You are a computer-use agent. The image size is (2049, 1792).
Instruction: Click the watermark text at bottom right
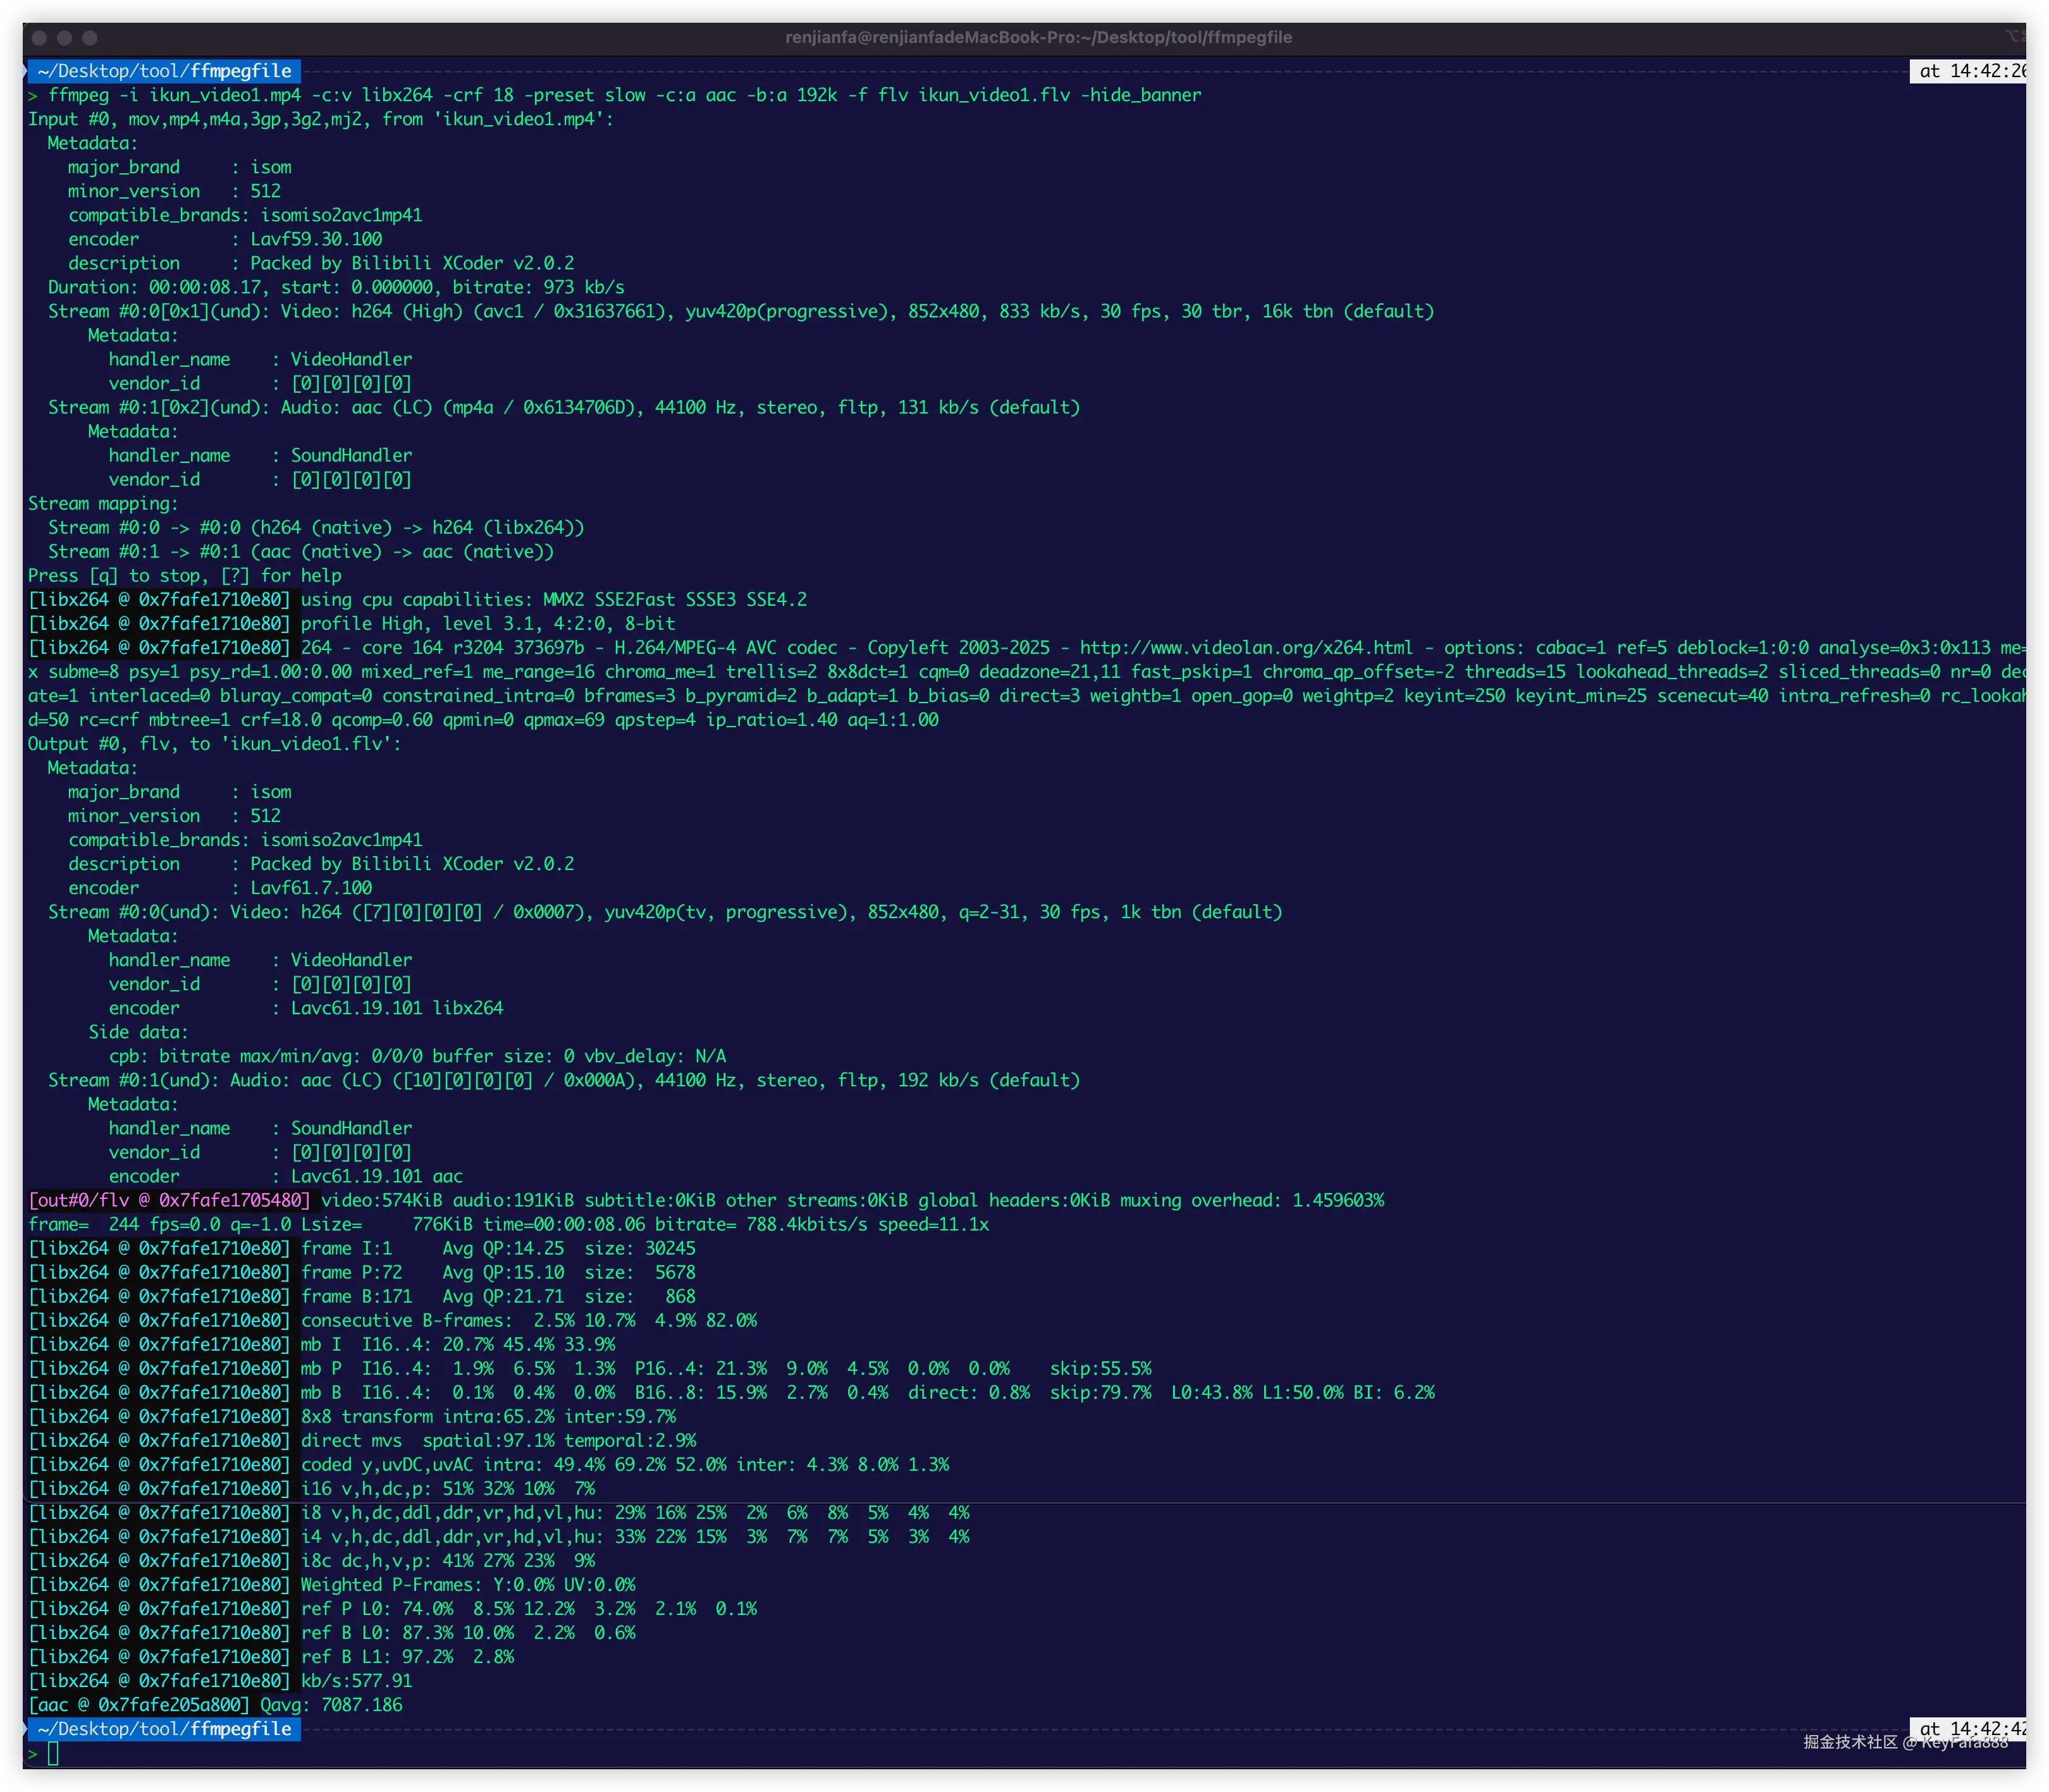[1905, 1742]
